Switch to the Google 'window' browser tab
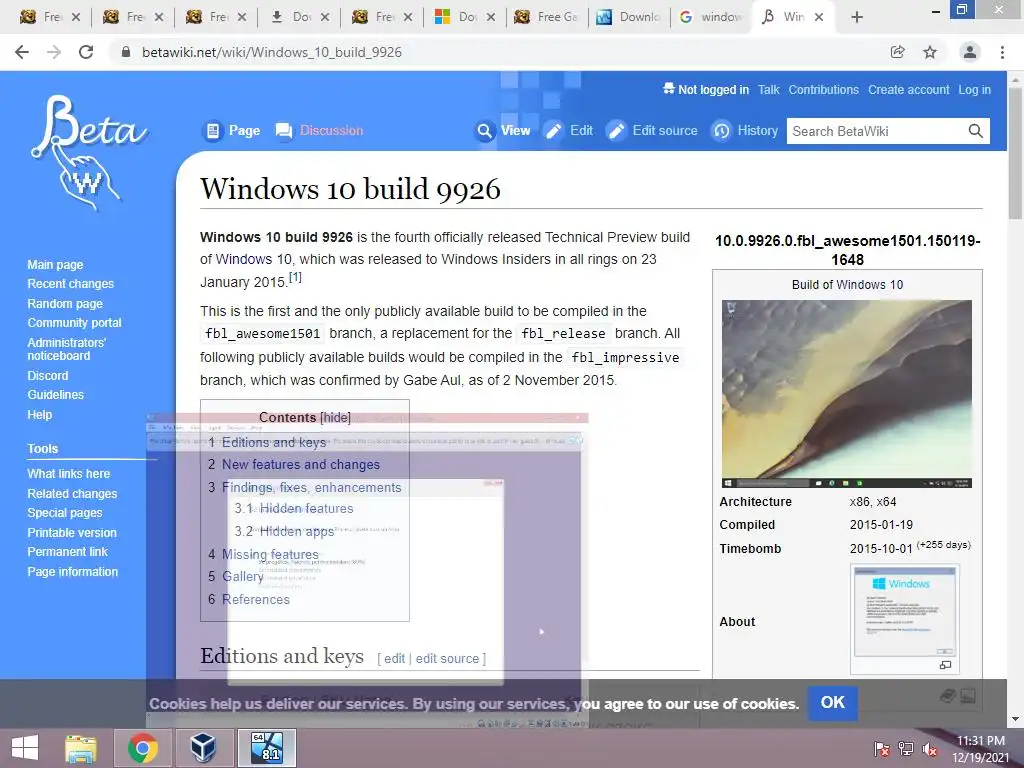 point(711,17)
